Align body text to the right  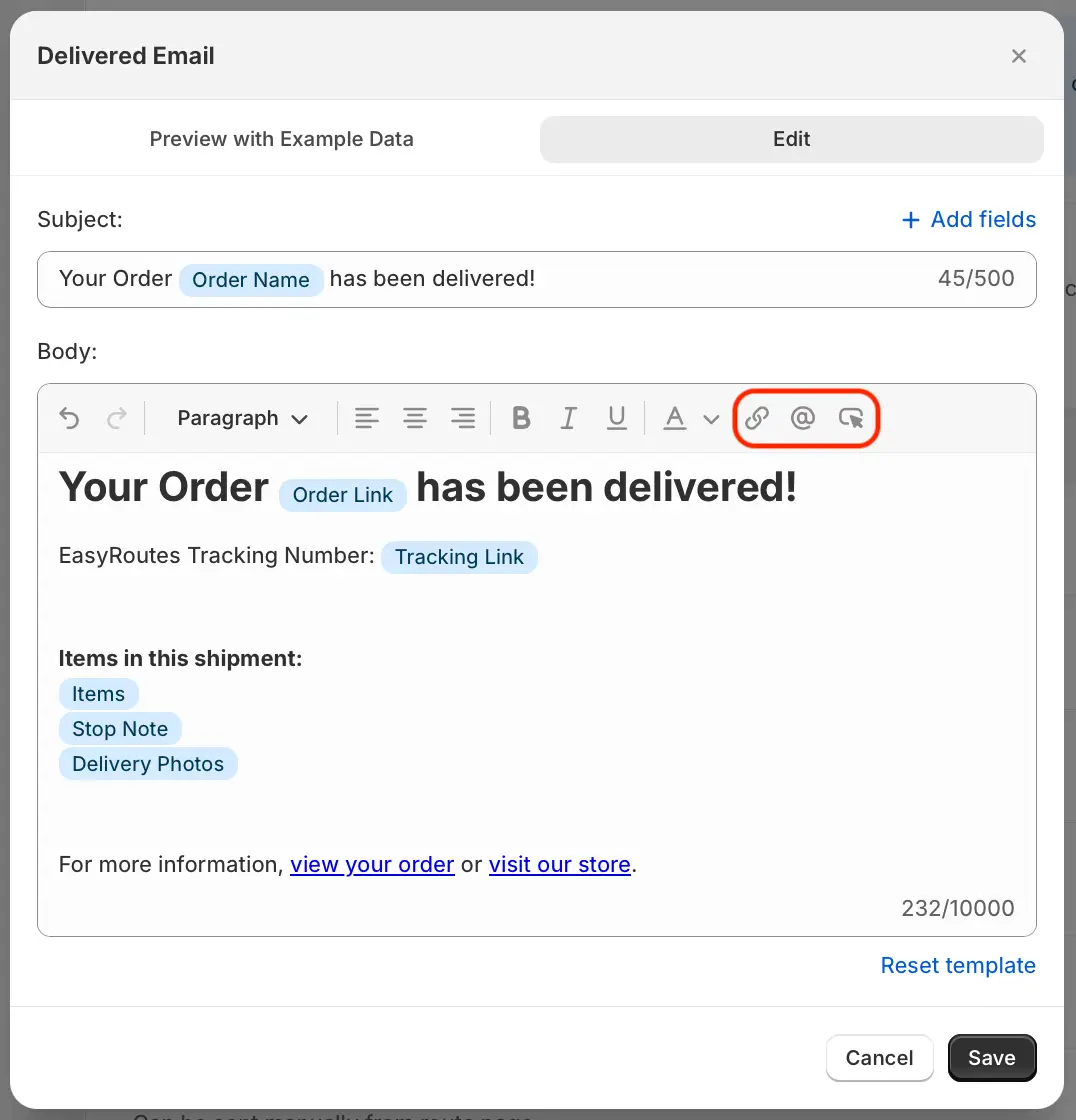pyautogui.click(x=463, y=418)
